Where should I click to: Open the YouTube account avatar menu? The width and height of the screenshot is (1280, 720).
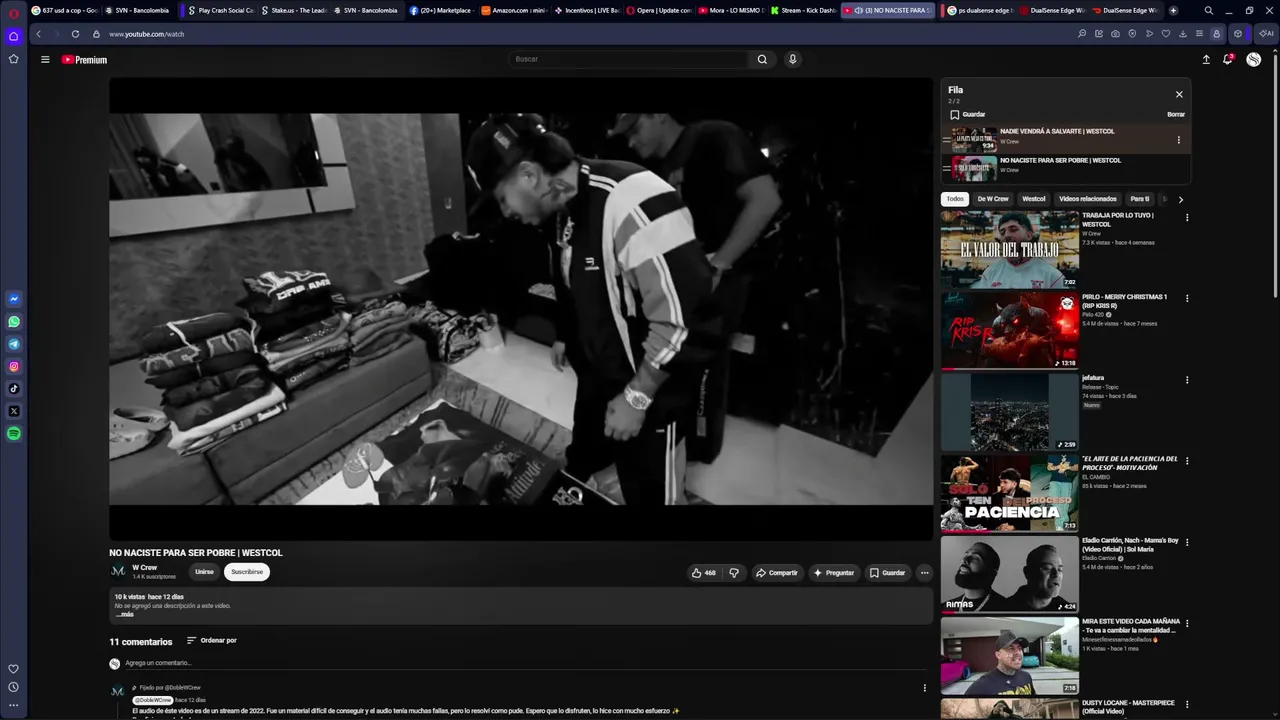click(1254, 59)
